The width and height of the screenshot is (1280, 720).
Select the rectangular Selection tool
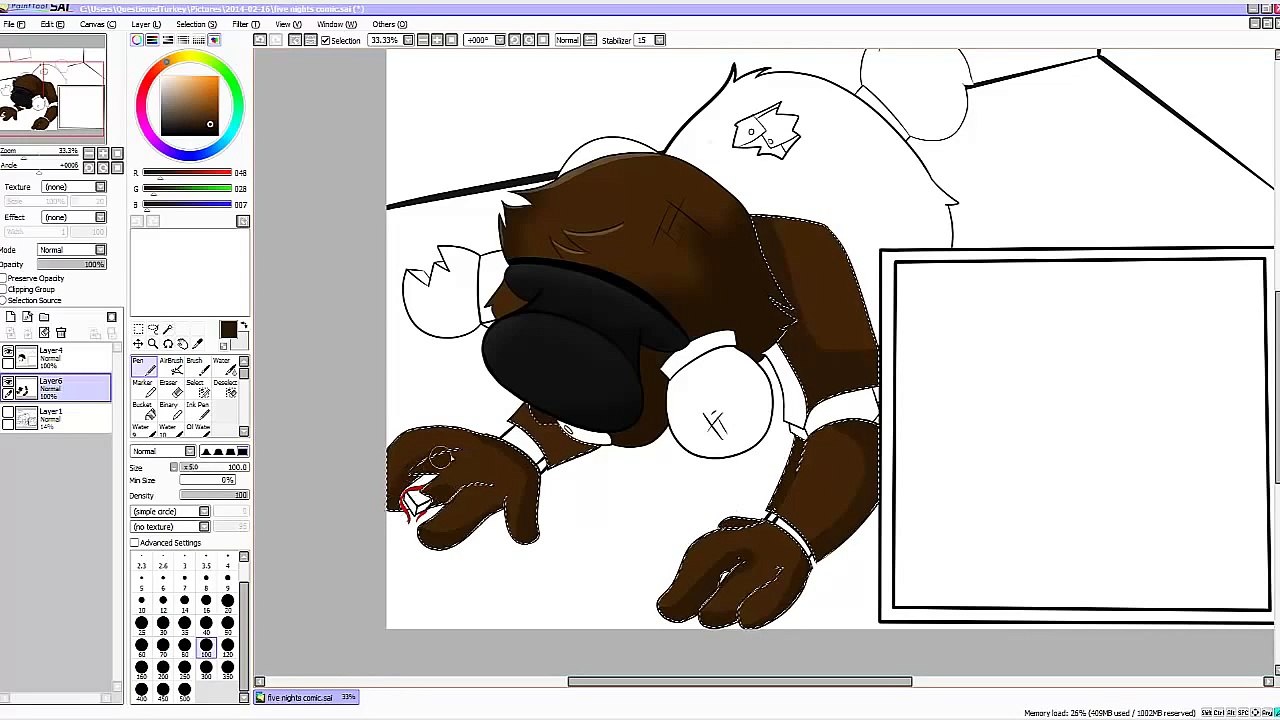click(x=138, y=329)
